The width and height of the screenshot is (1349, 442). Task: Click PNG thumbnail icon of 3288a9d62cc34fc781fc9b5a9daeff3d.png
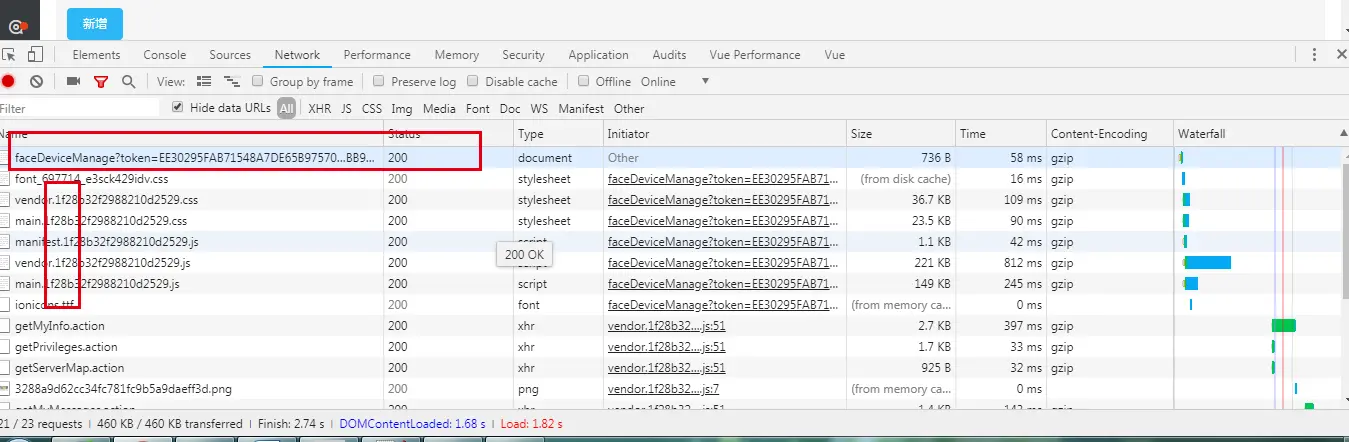[x=5, y=388]
